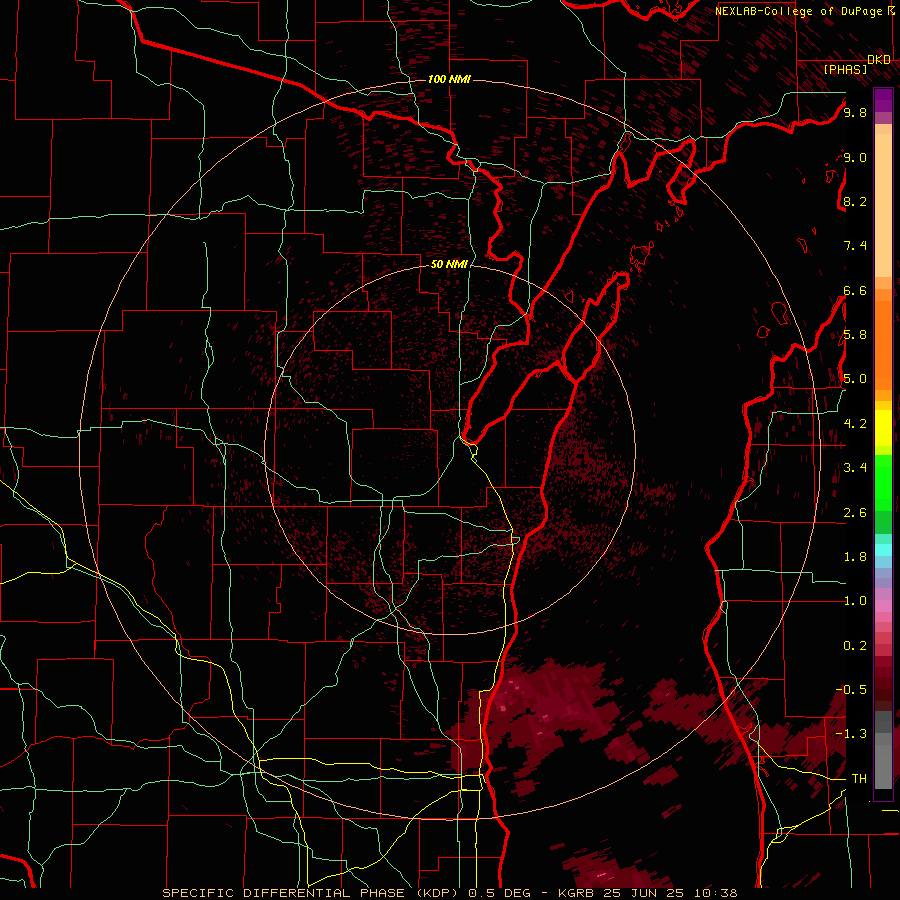This screenshot has width=900, height=900.
Task: Click the -1.3 legend value
Action: click(x=851, y=734)
